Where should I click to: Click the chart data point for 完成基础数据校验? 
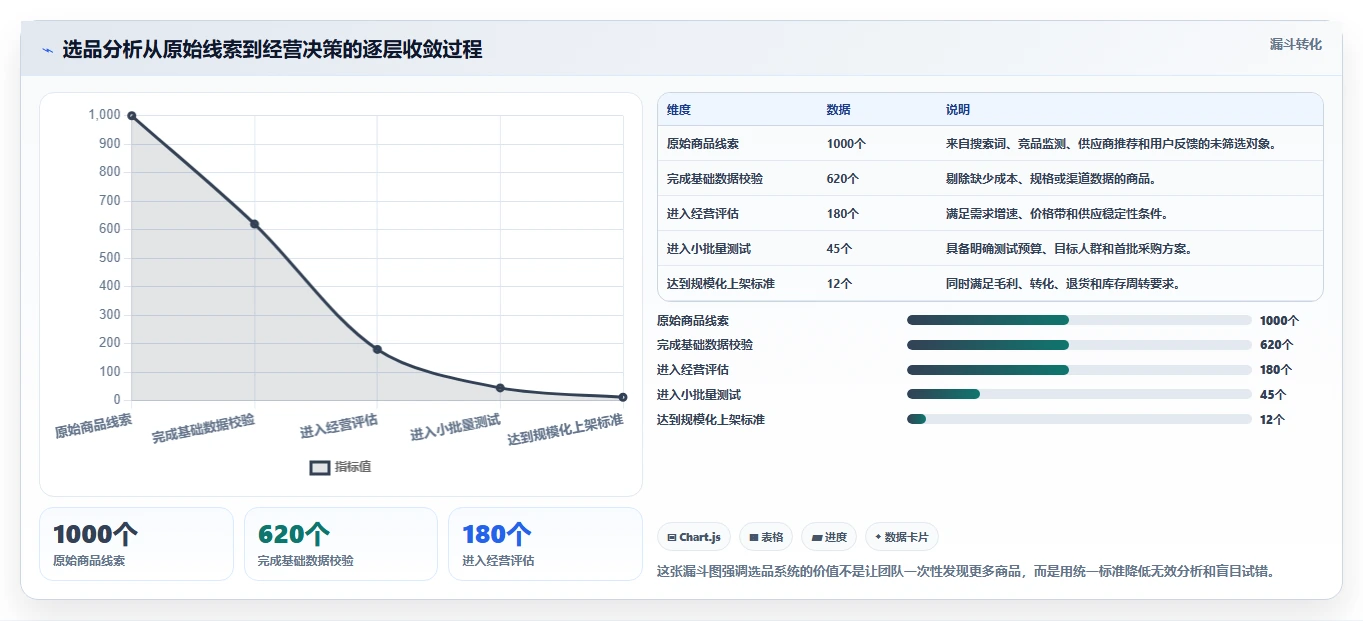[254, 224]
